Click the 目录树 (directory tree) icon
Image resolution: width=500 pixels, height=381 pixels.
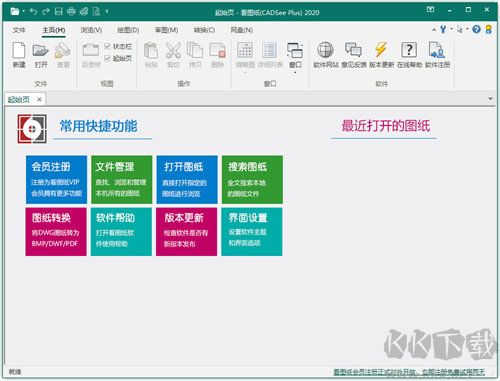(x=91, y=50)
